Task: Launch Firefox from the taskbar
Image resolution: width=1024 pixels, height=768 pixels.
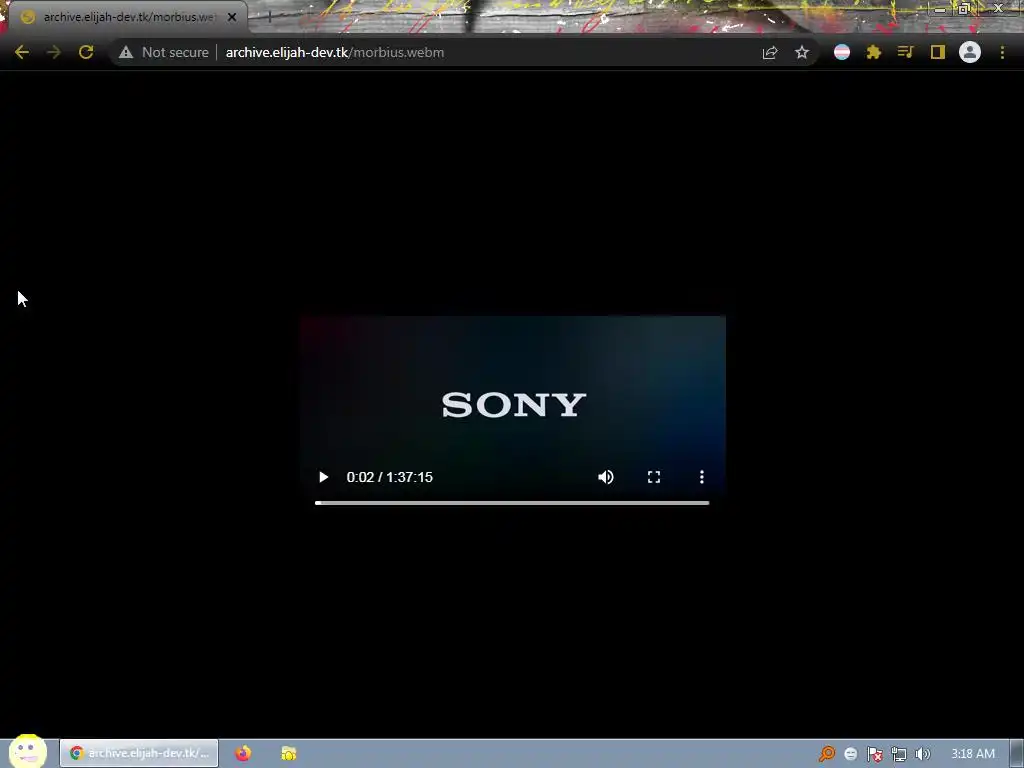Action: [x=243, y=753]
